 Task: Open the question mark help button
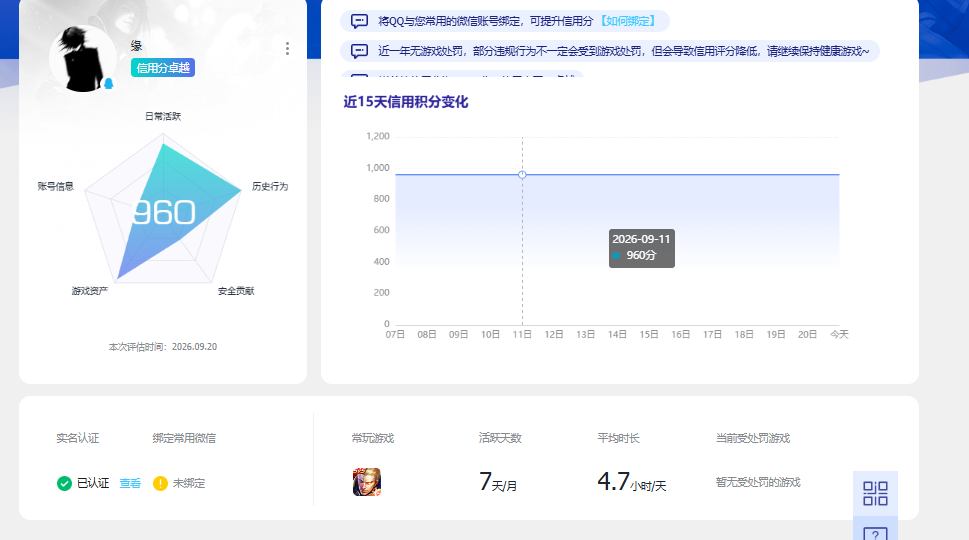(875, 530)
